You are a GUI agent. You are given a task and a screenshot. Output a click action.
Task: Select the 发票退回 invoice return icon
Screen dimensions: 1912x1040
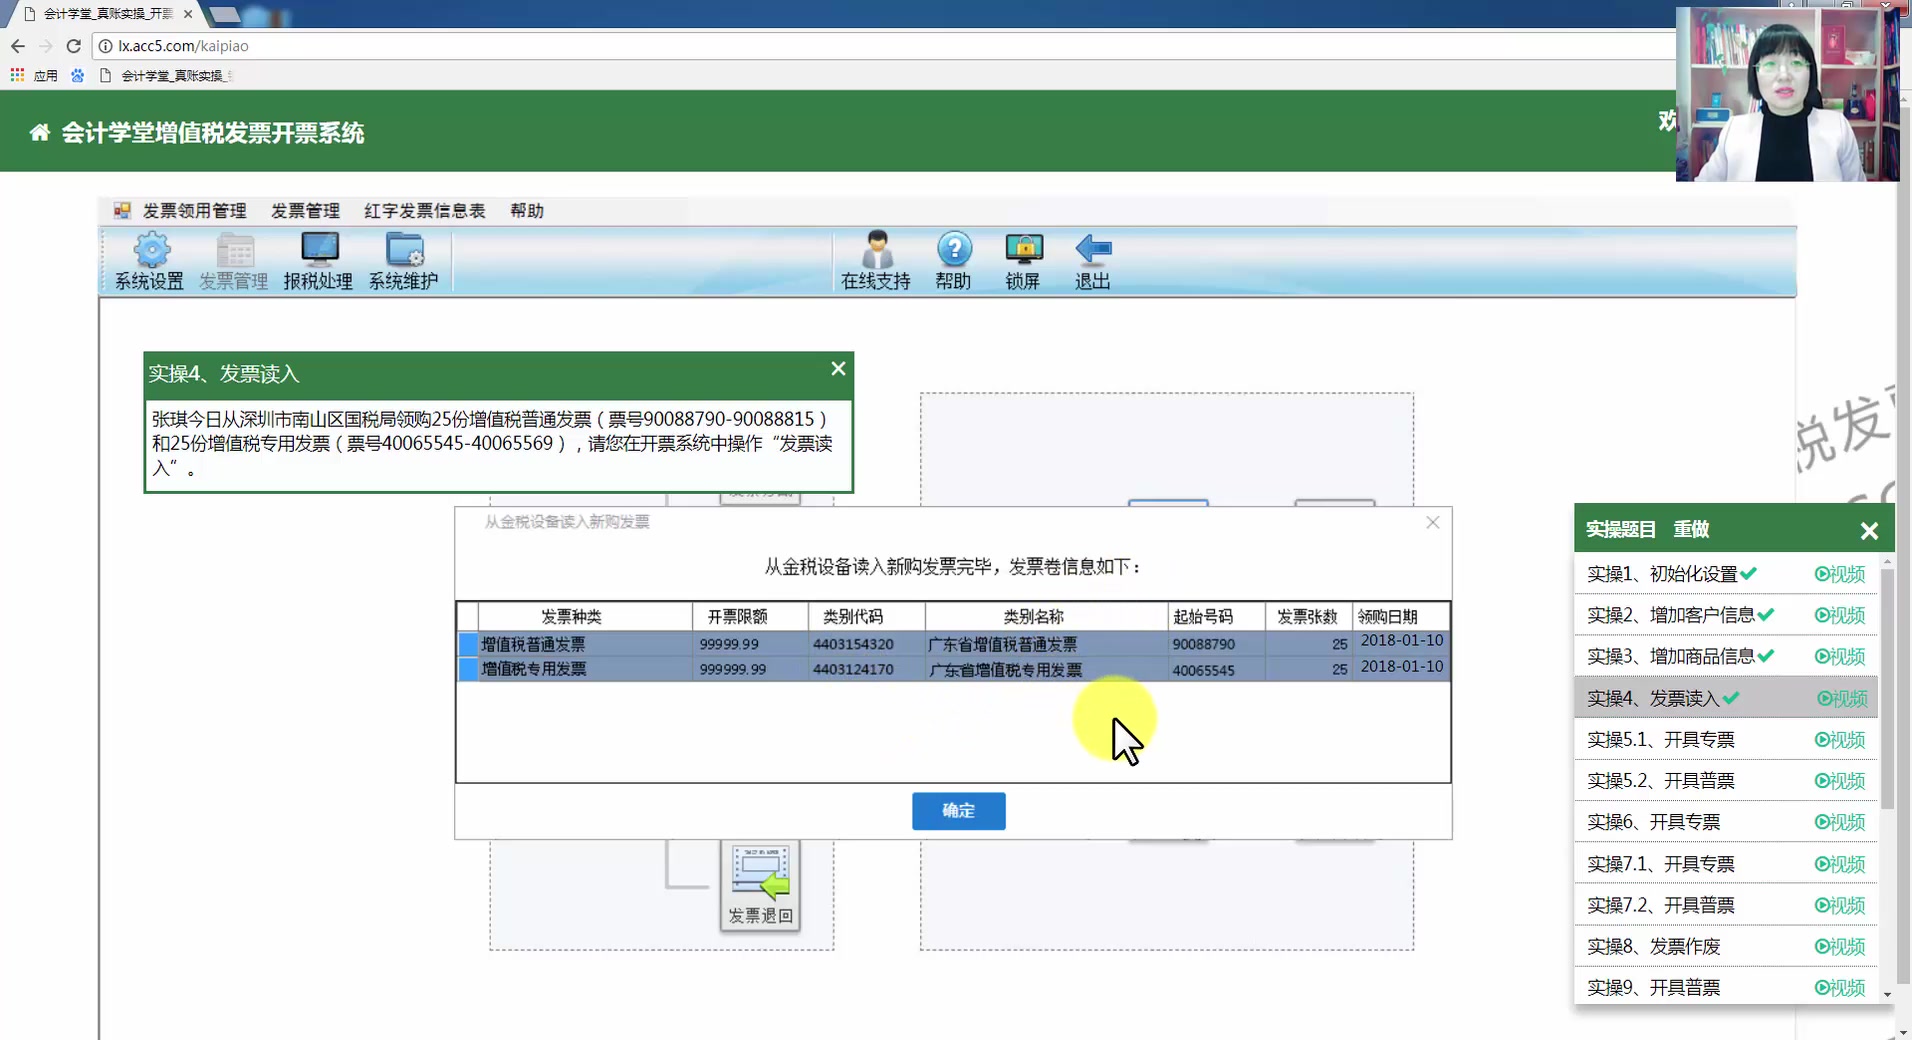point(760,885)
